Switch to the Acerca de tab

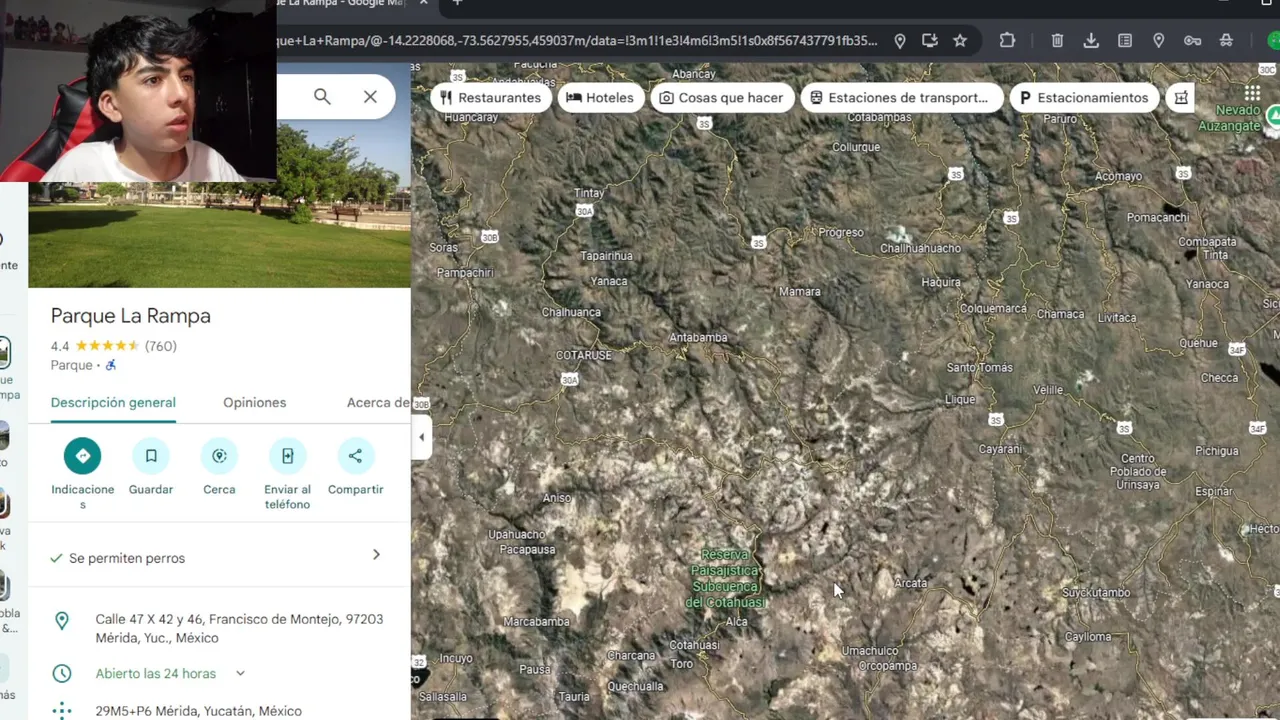(x=378, y=402)
